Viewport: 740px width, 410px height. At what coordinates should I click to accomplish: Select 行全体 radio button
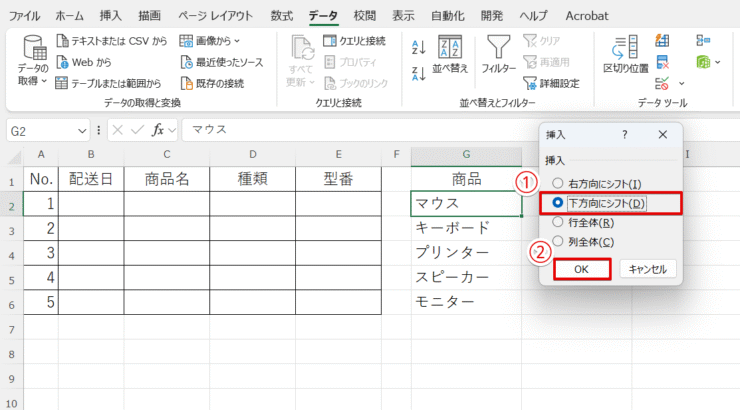coord(557,222)
